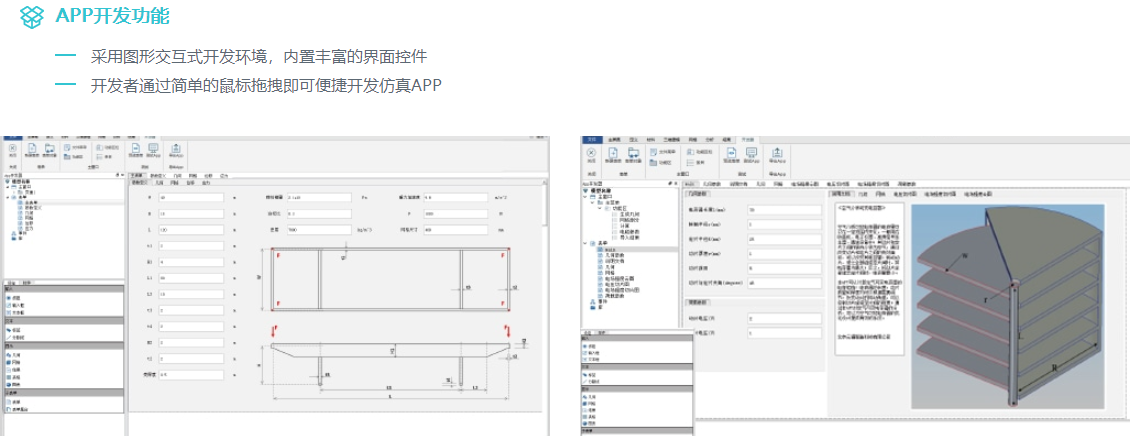Click the L value input field in left window
Screen dimensions: 1132x438
coord(191,229)
